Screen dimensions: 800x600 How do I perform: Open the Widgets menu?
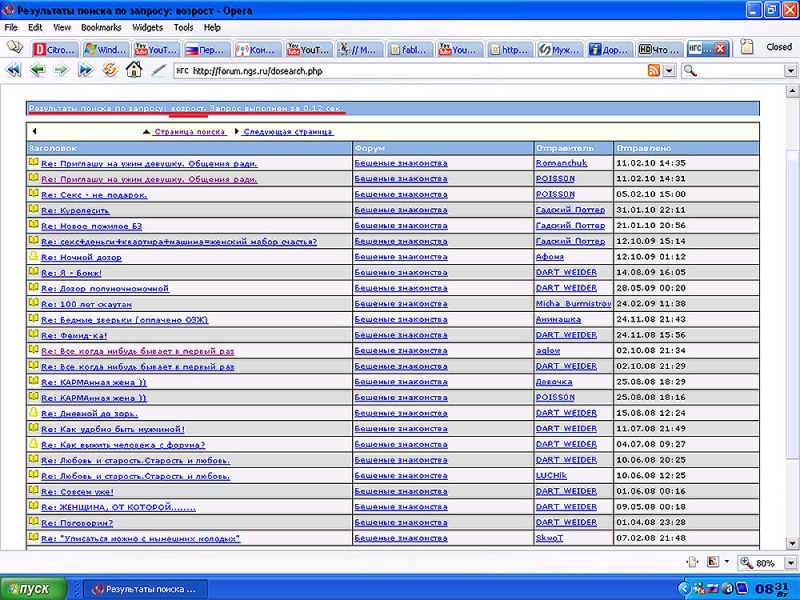coord(147,28)
